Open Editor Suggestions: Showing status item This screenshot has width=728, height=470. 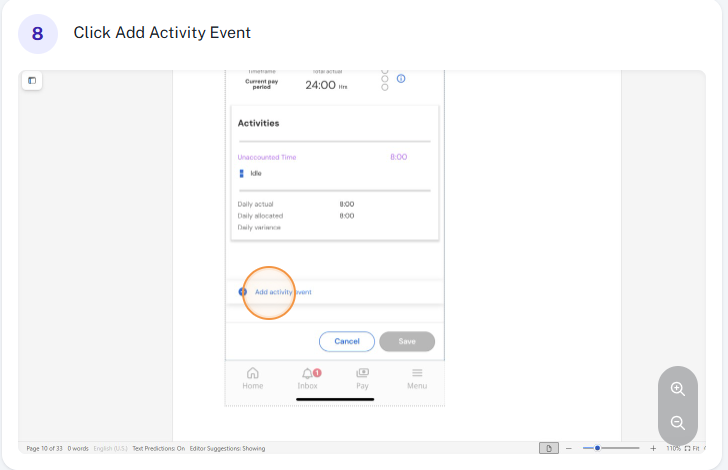pyautogui.click(x=227, y=449)
